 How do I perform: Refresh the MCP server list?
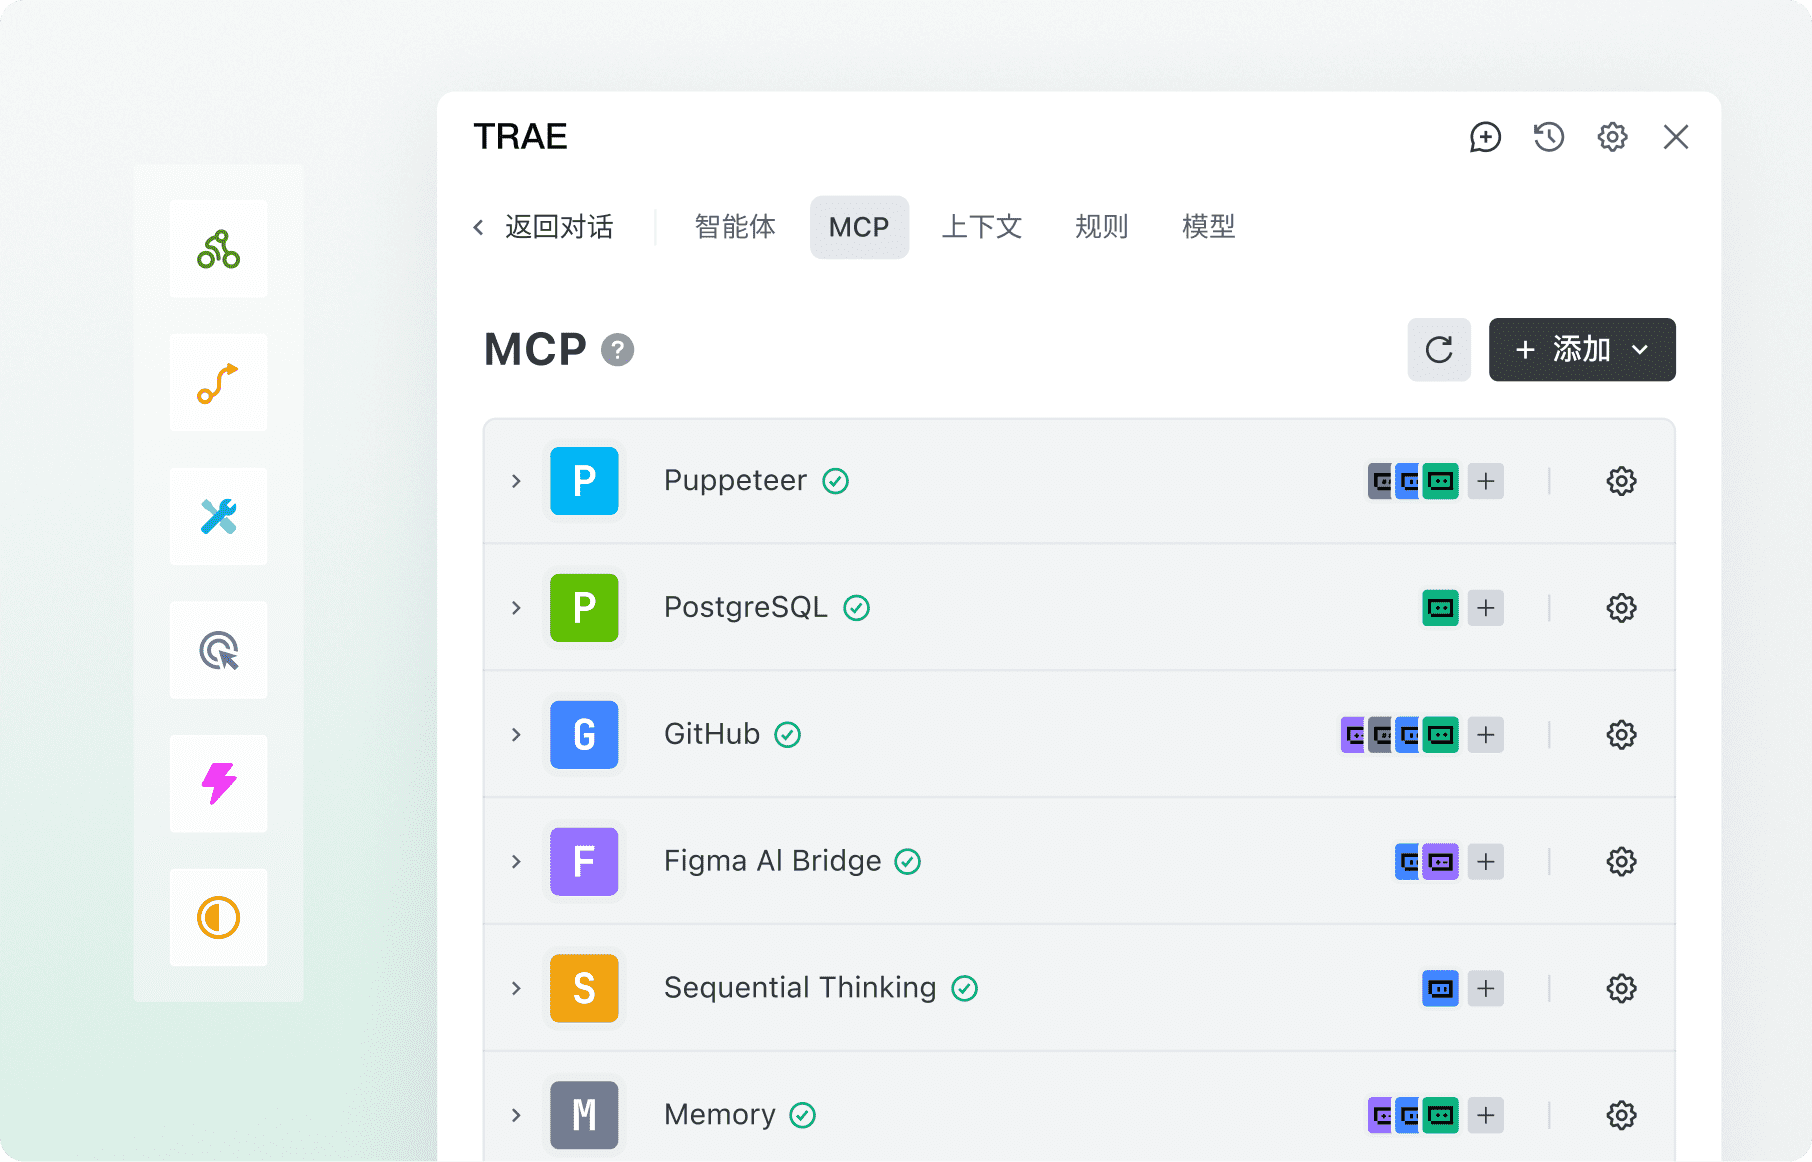click(x=1438, y=350)
